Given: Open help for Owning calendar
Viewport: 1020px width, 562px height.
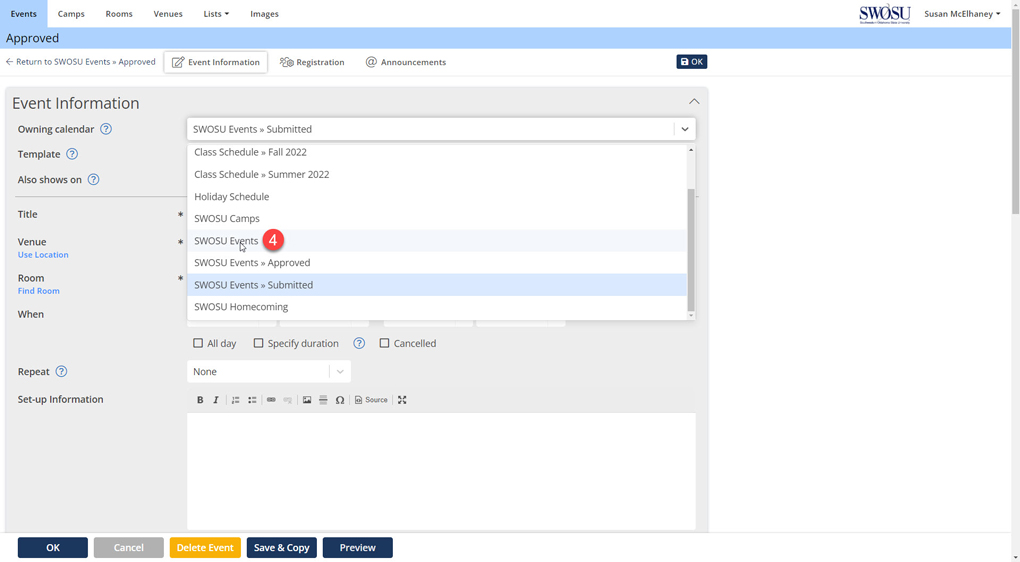Looking at the screenshot, I should tap(106, 129).
